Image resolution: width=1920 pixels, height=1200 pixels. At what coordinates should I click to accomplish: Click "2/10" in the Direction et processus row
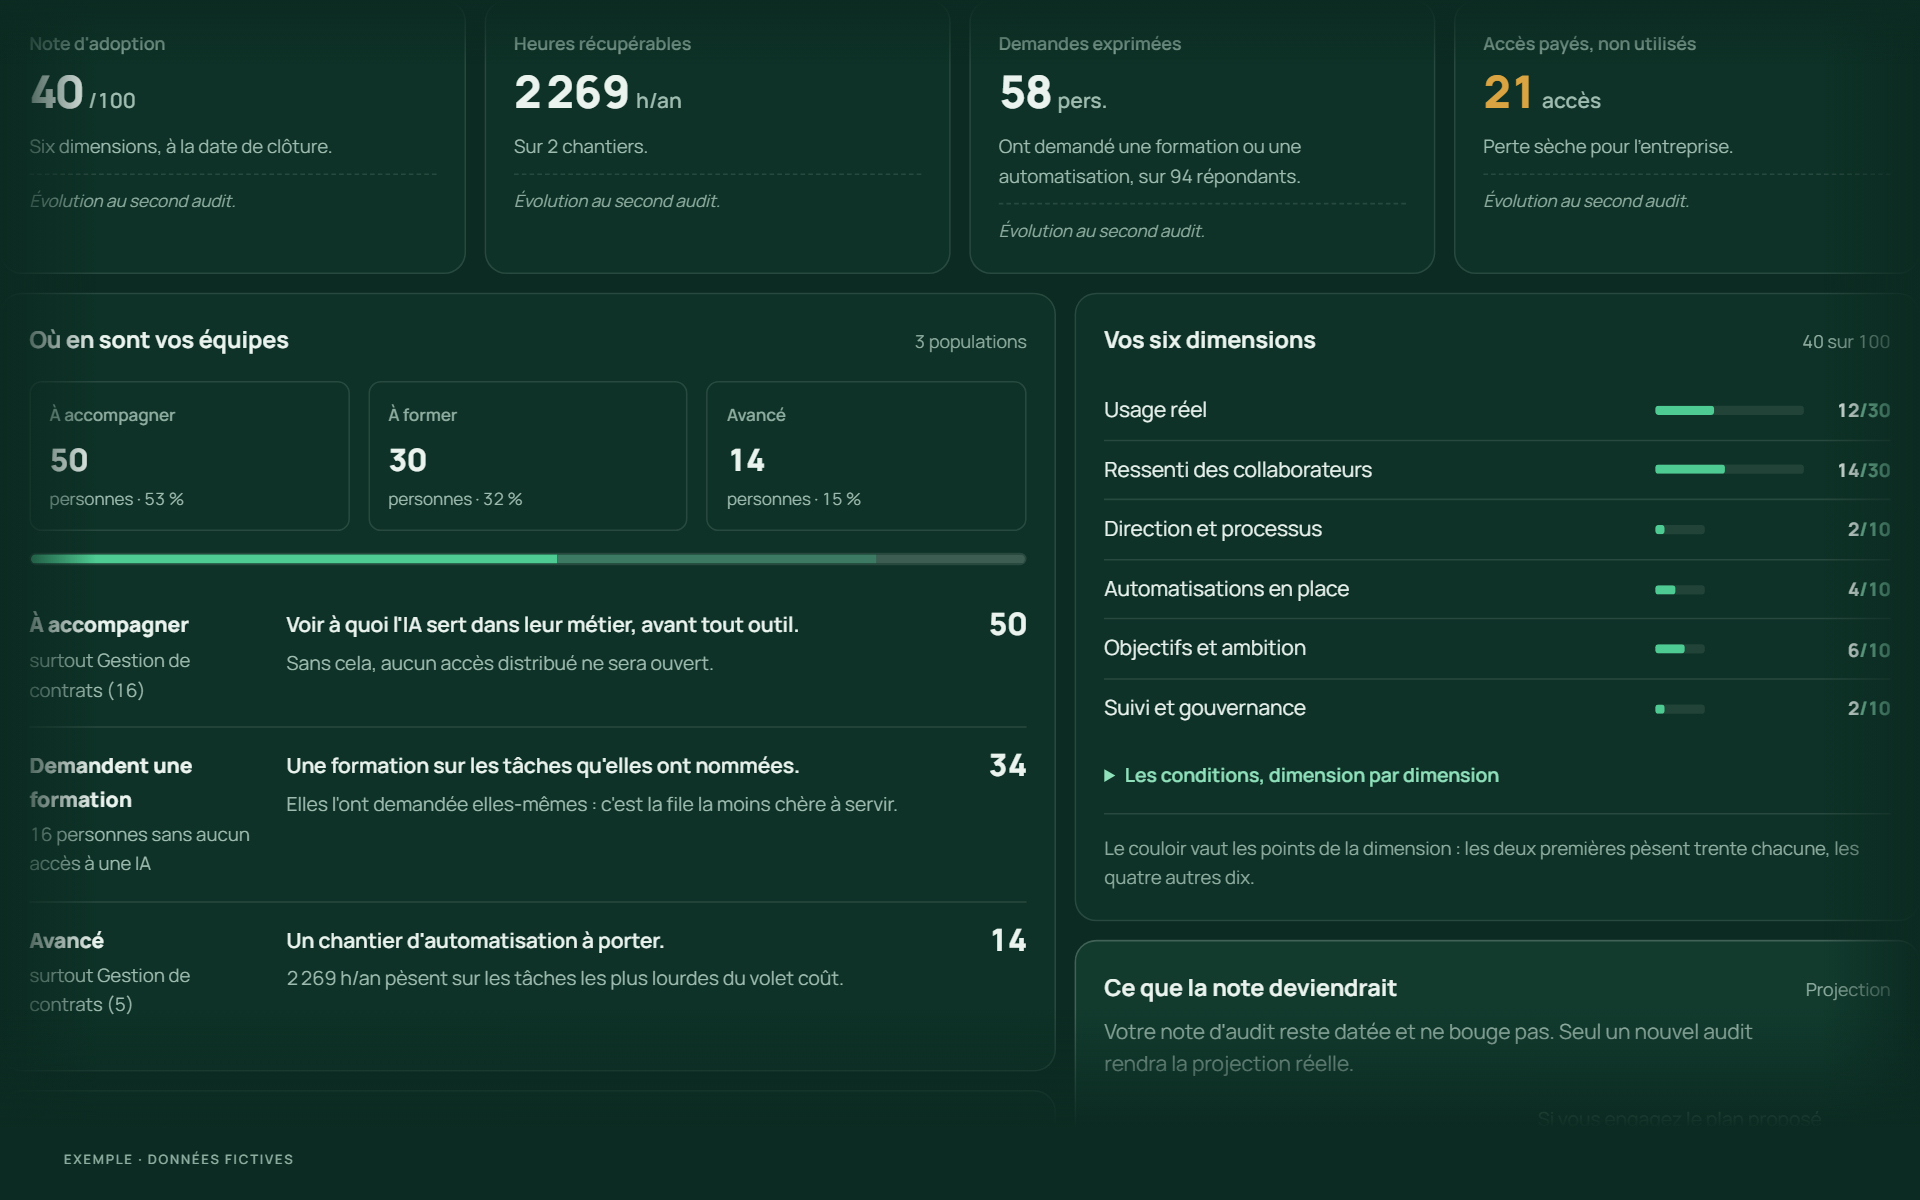coord(1869,529)
